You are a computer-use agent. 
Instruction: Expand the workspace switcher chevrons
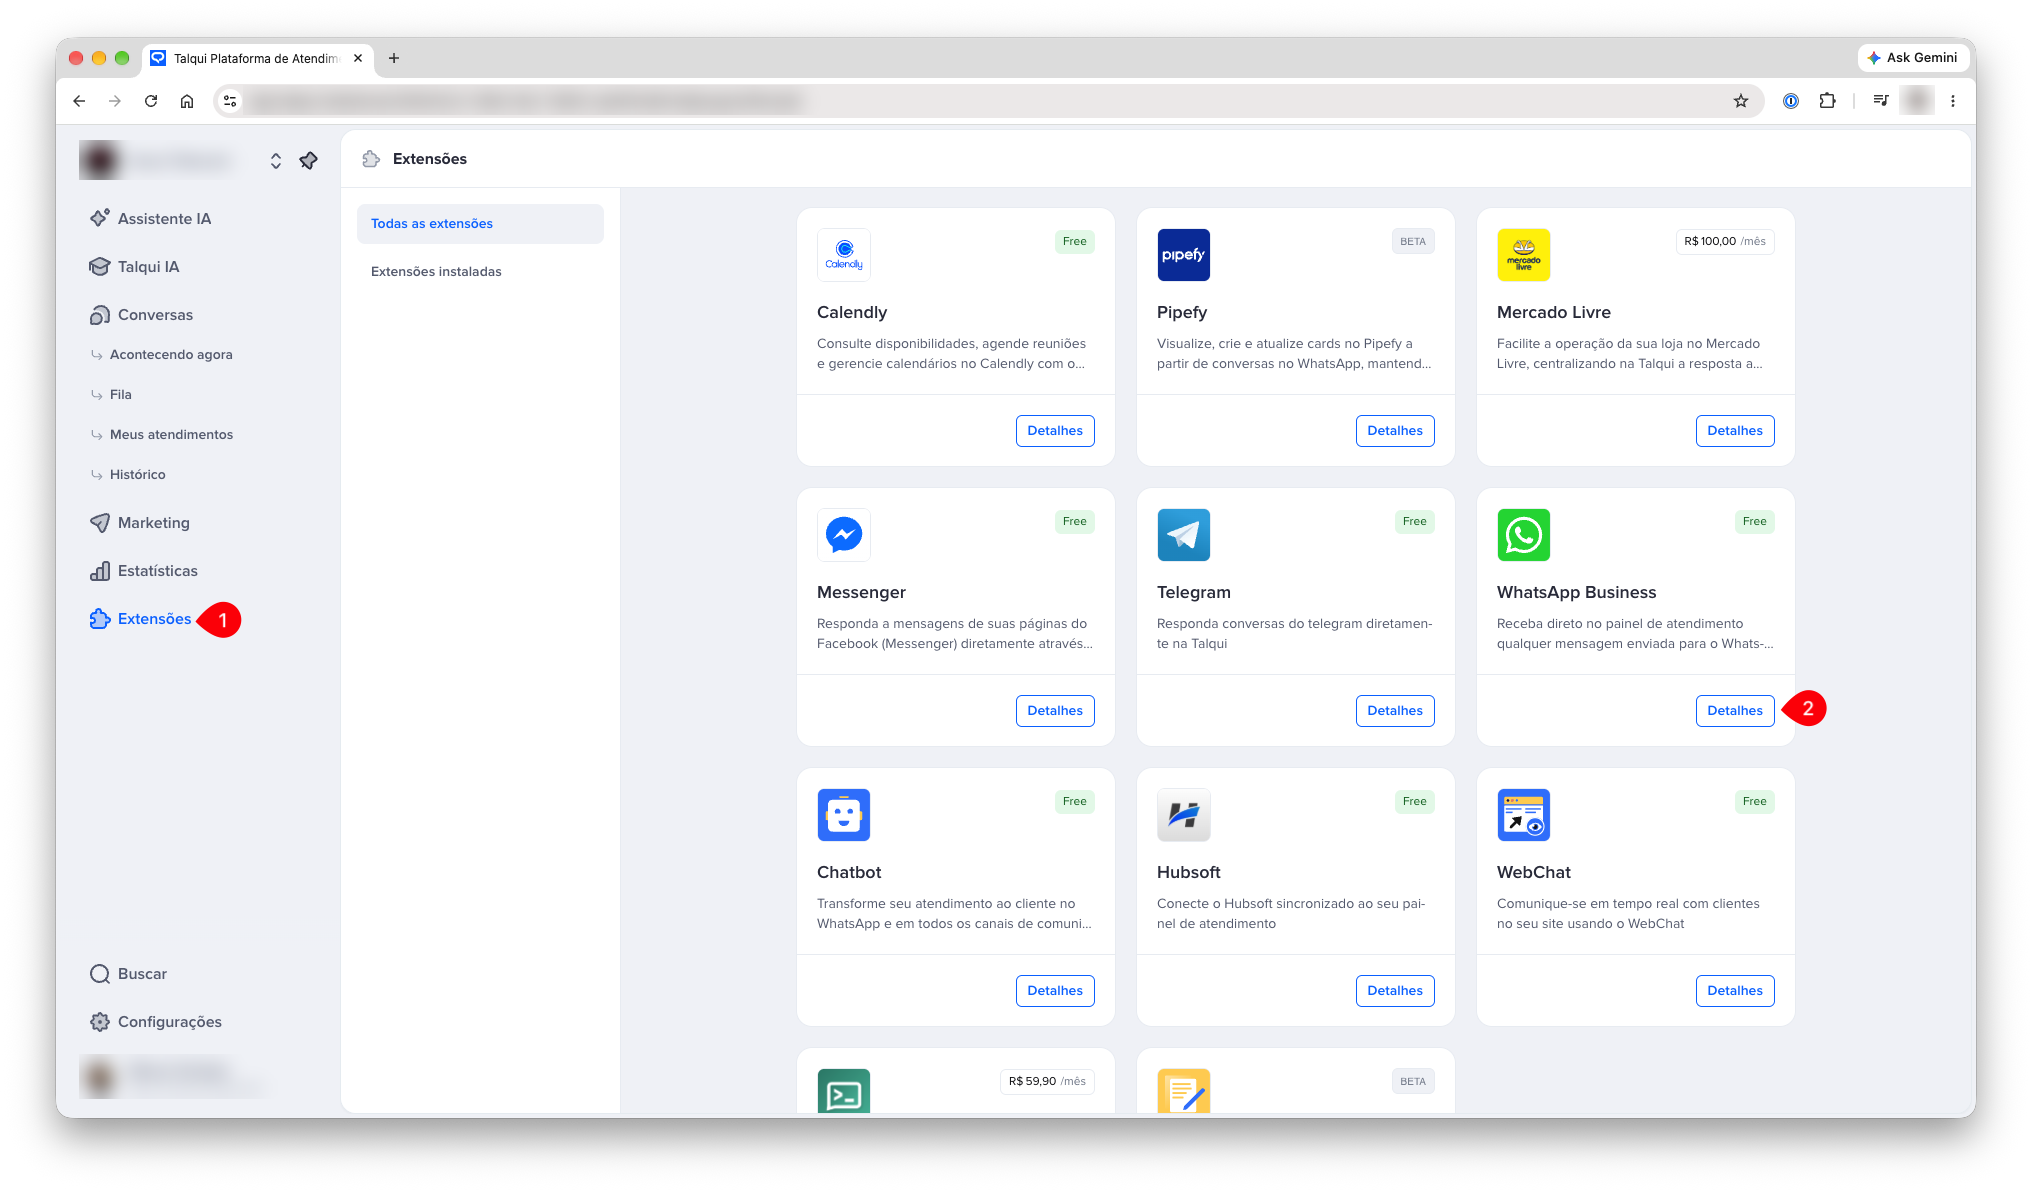[x=276, y=160]
